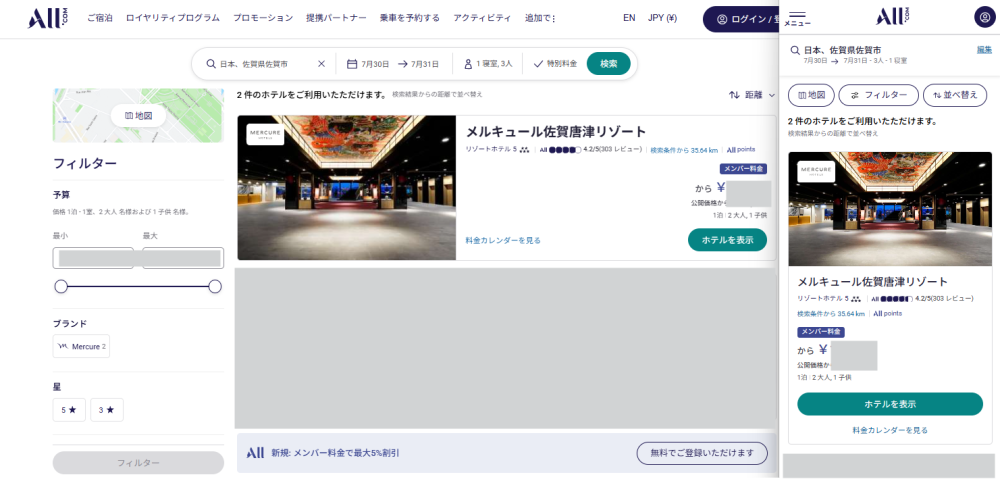Click the maximum budget slider handle
This screenshot has height=479, width=1000.
pos(215,286)
